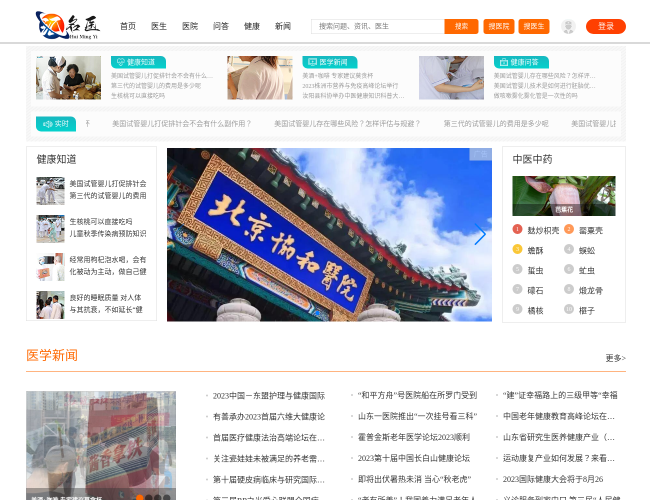The image size is (650, 500).
Task: Click the 搜医院 button
Action: tap(499, 26)
